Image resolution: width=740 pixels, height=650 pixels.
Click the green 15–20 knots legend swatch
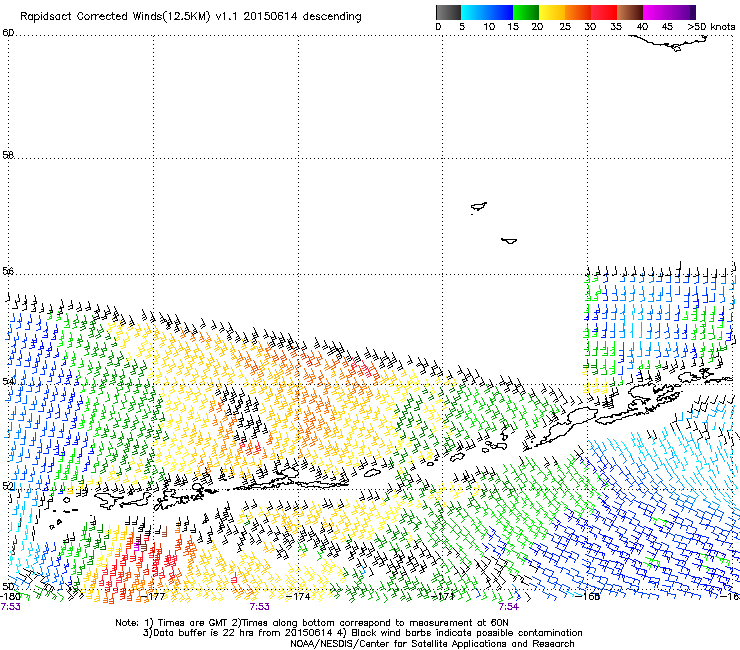coord(526,12)
